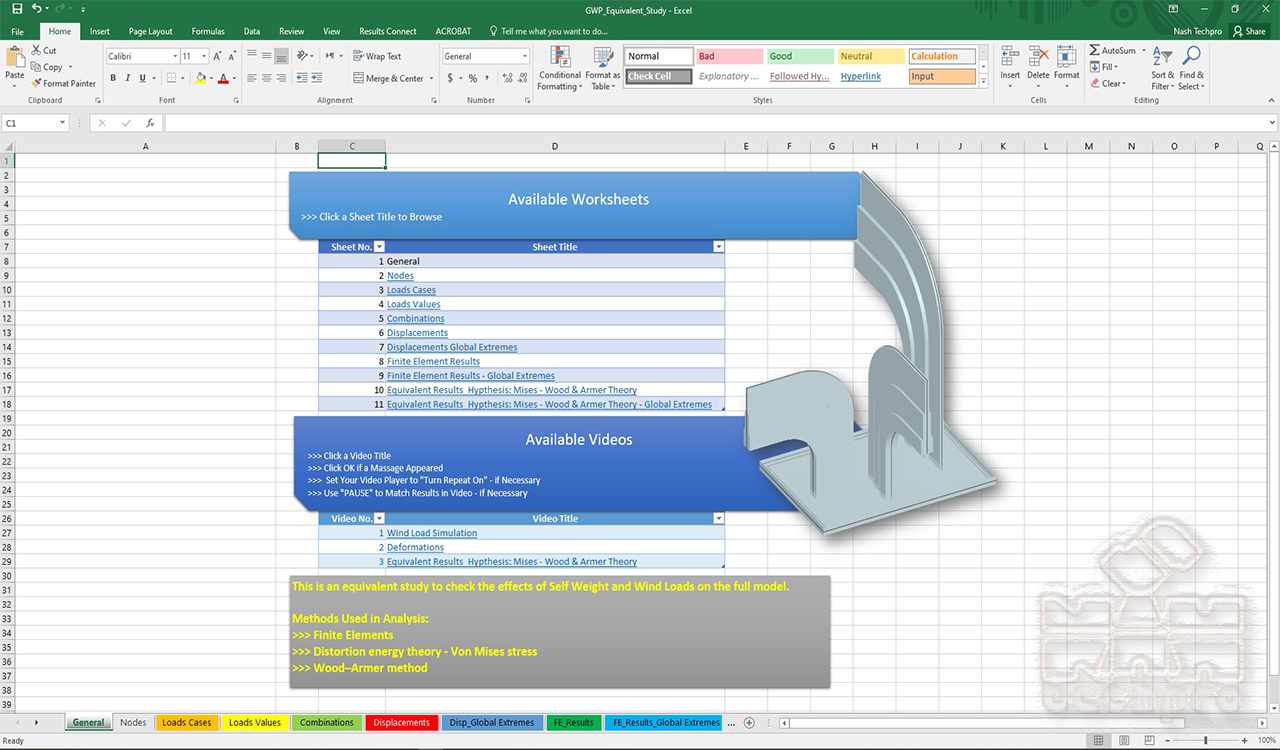1280x750 pixels.
Task: Center text horizontally in the cell
Action: 267,78
